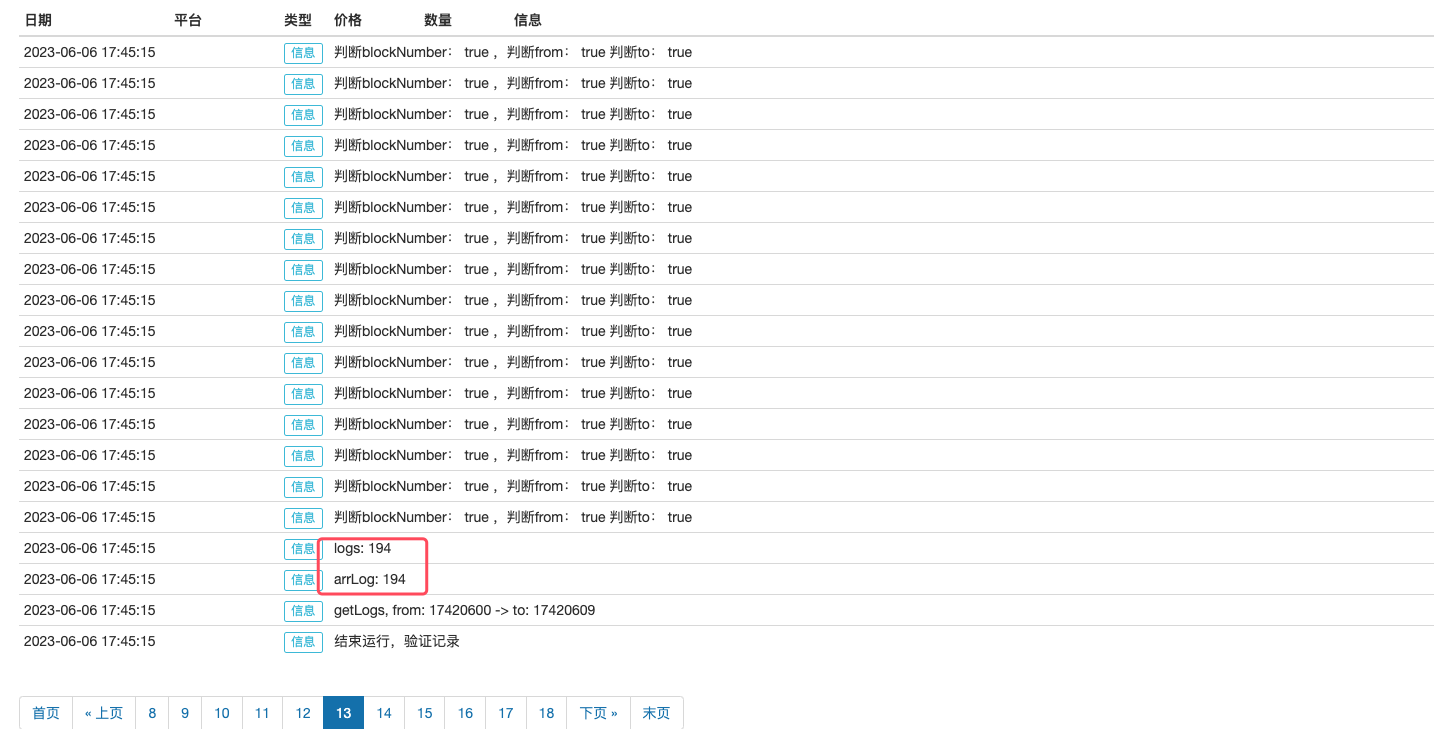Image resolution: width=1453 pixels, height=729 pixels.
Task: Click the 信息 badge on the tenth row
Action: 303,331
